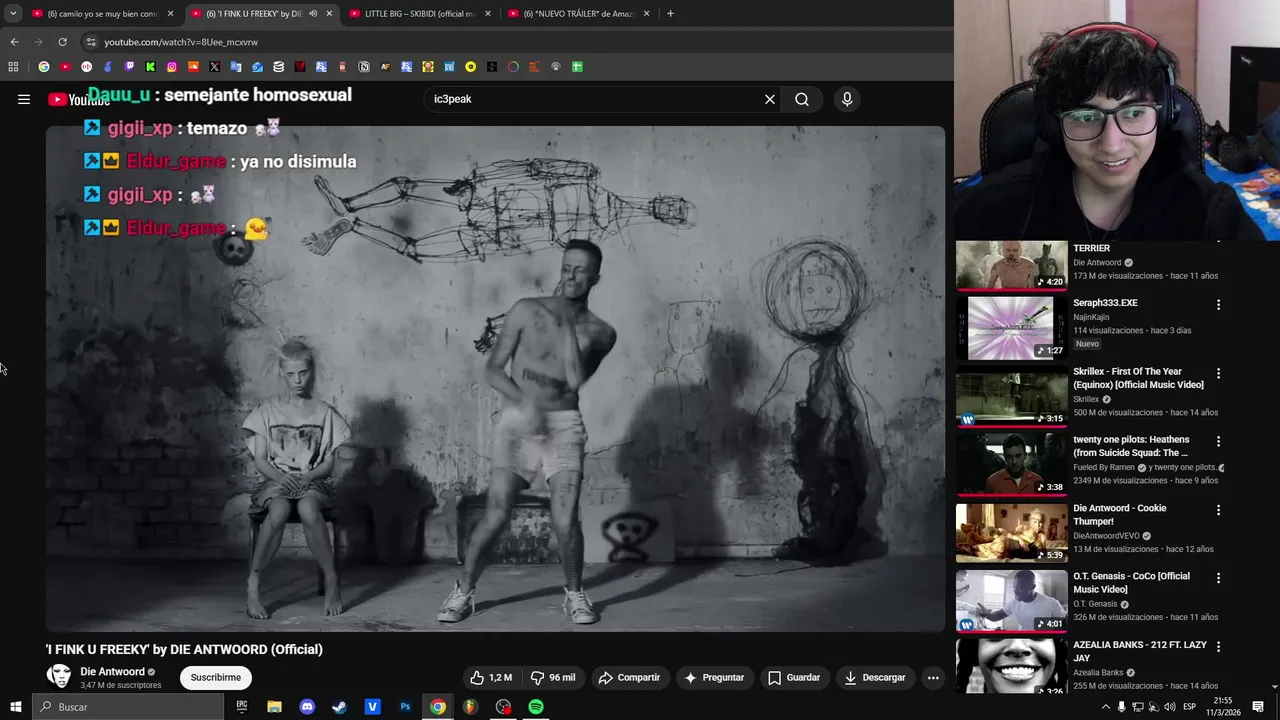
Task: Open the TERRIER video thumbnail
Action: click(1011, 265)
